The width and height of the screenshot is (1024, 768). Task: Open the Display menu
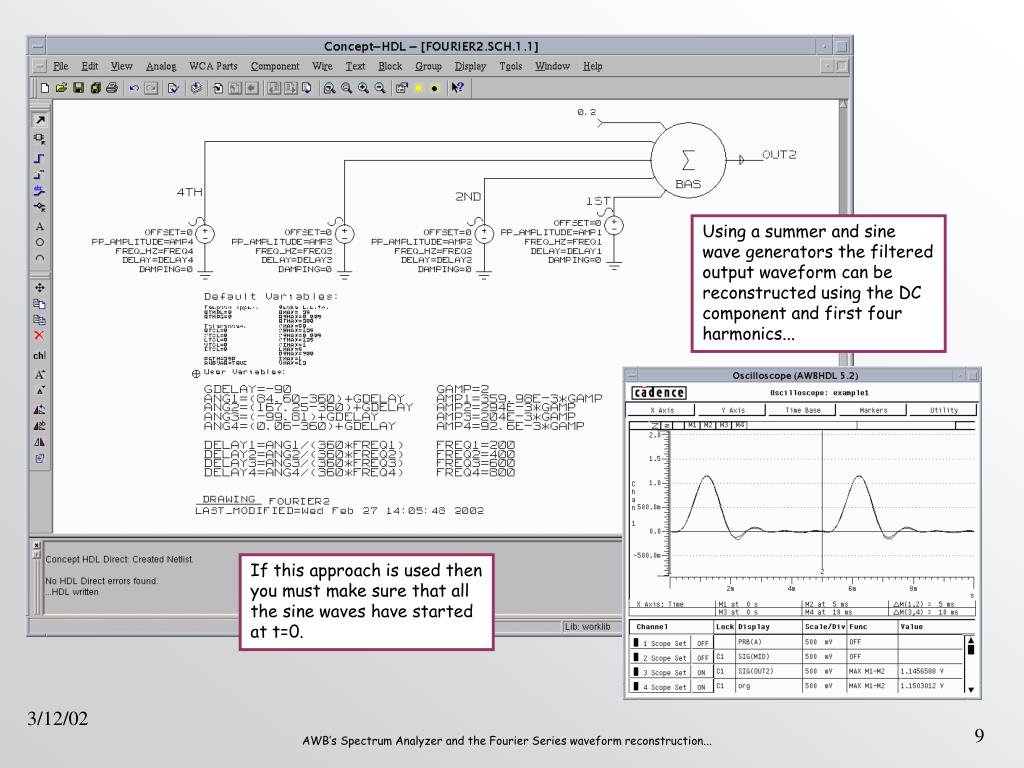[470, 66]
